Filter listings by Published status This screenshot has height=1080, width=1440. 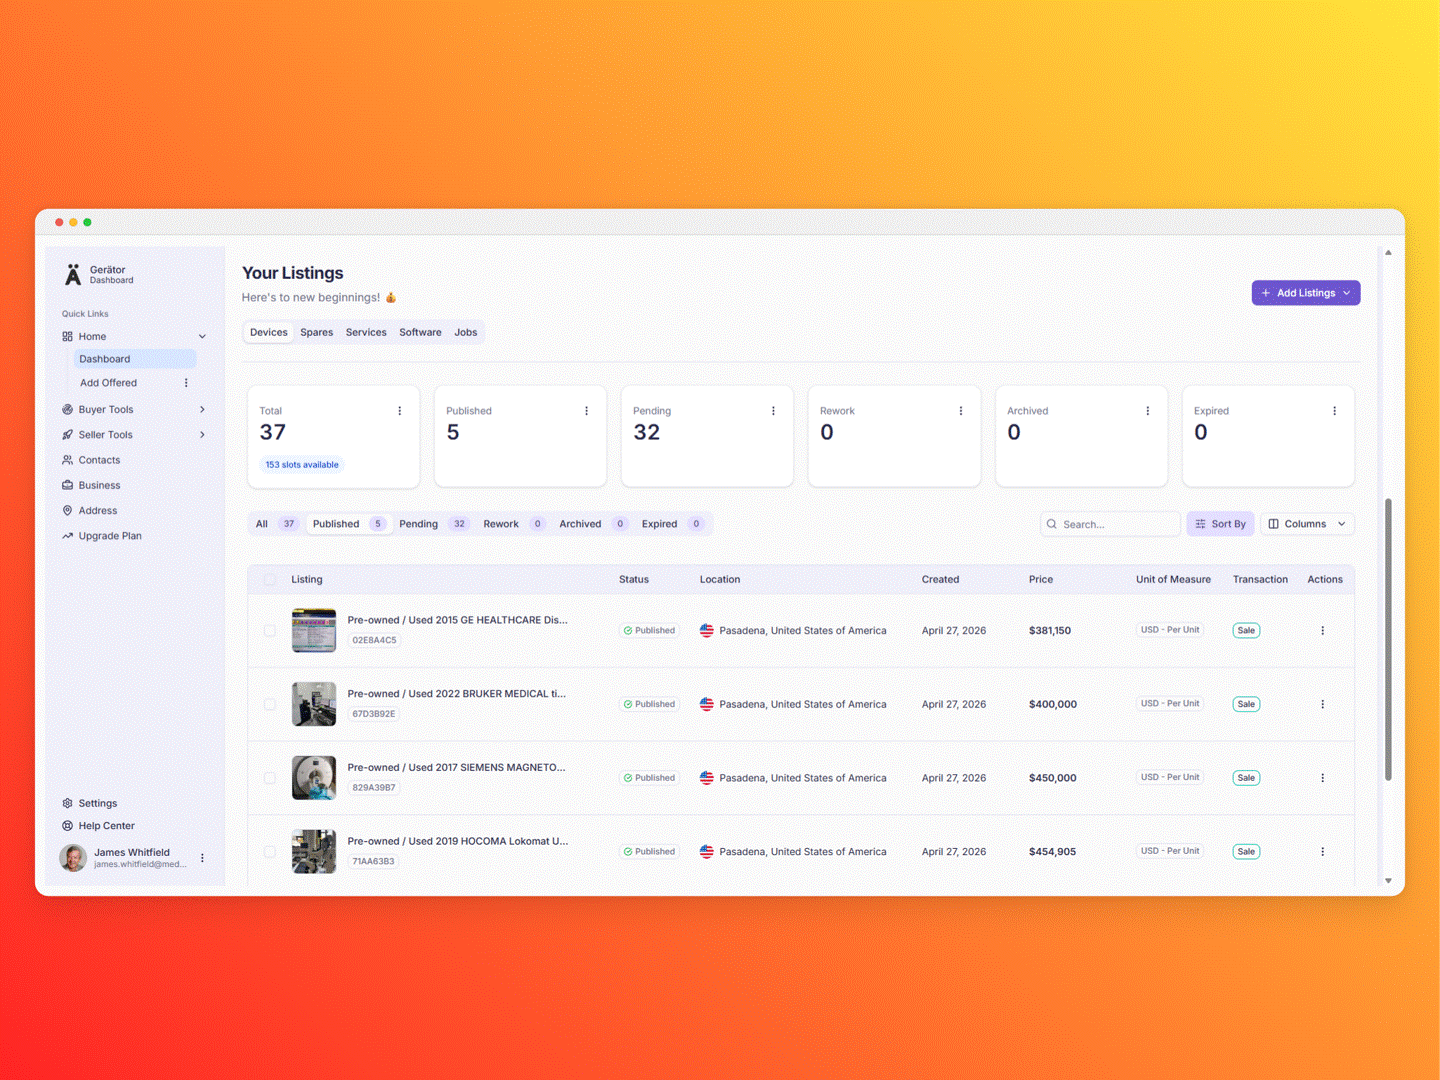pos(348,524)
